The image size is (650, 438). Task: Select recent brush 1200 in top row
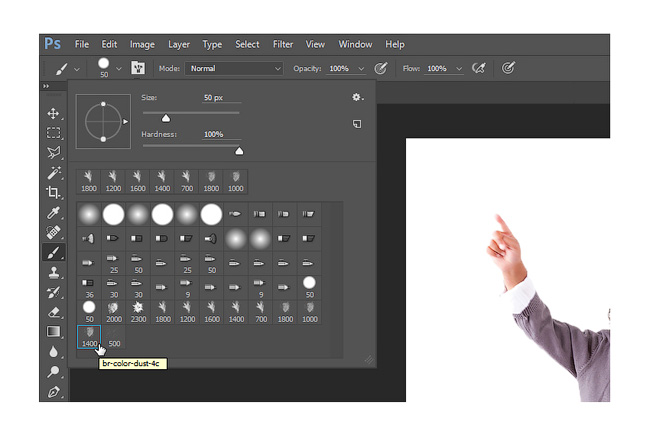[113, 181]
